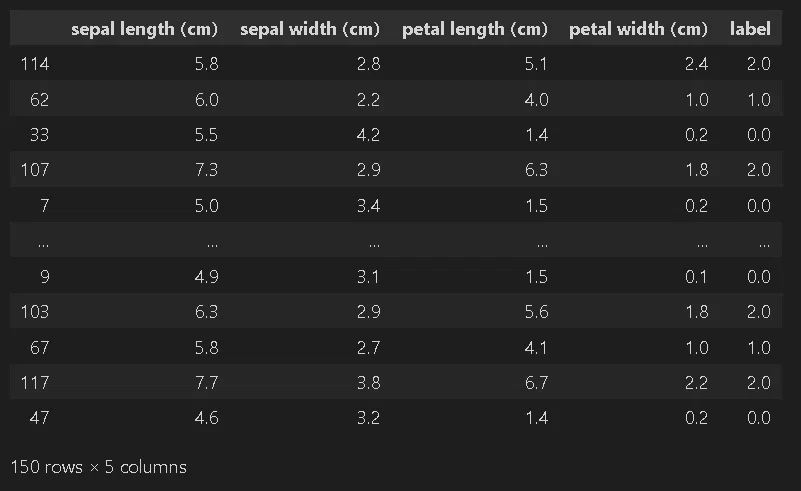
Task: Click the 'sepal width (cm)' column header
Action: [x=310, y=29]
